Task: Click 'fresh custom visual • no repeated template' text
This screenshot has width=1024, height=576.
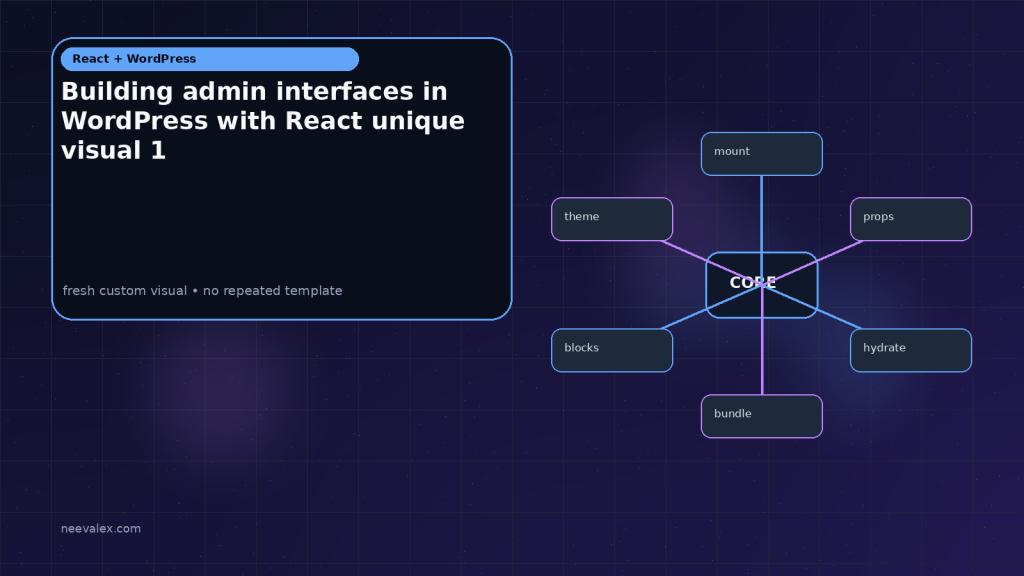Action: [x=202, y=291]
